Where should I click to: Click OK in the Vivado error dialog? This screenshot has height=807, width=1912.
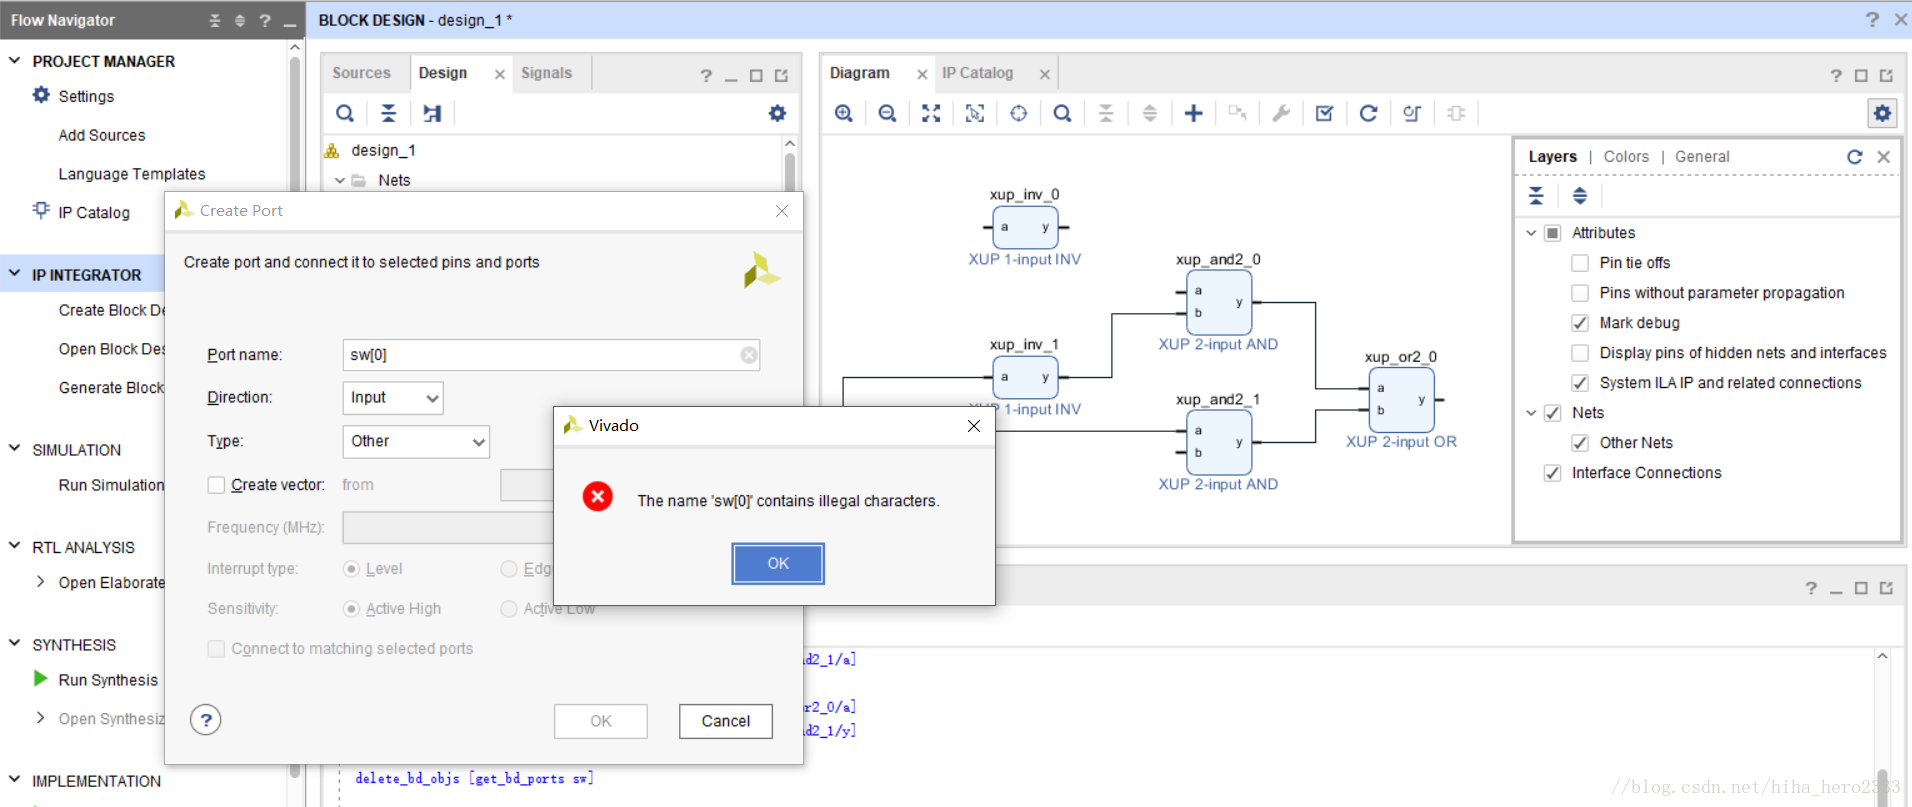point(778,563)
